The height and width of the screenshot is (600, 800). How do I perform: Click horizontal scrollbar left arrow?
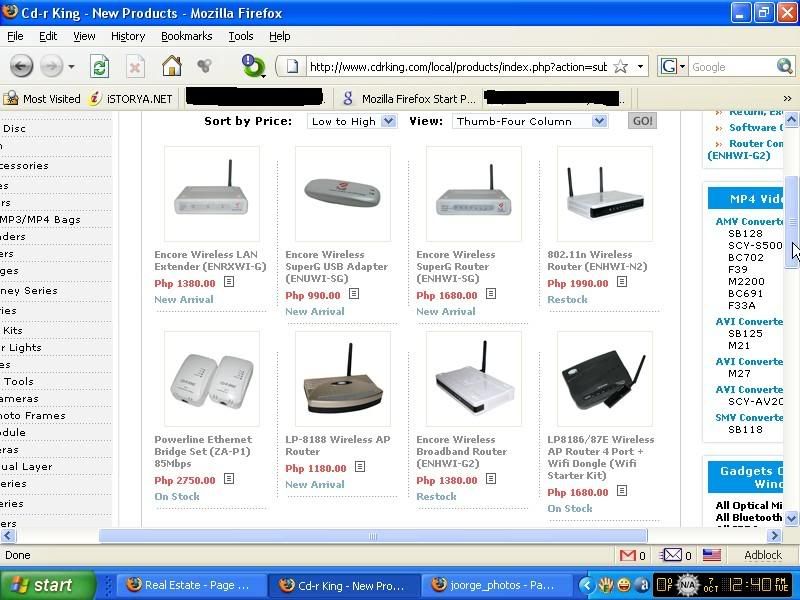(x=8, y=535)
